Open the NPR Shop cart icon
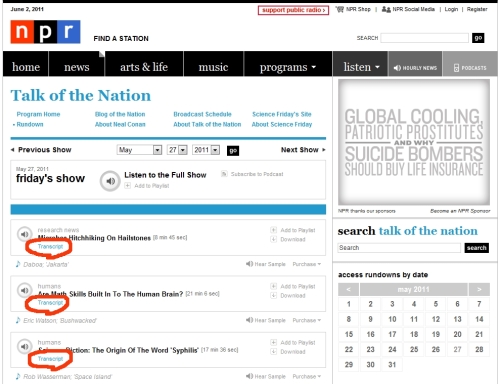This screenshot has width=500, height=384. click(x=340, y=9)
